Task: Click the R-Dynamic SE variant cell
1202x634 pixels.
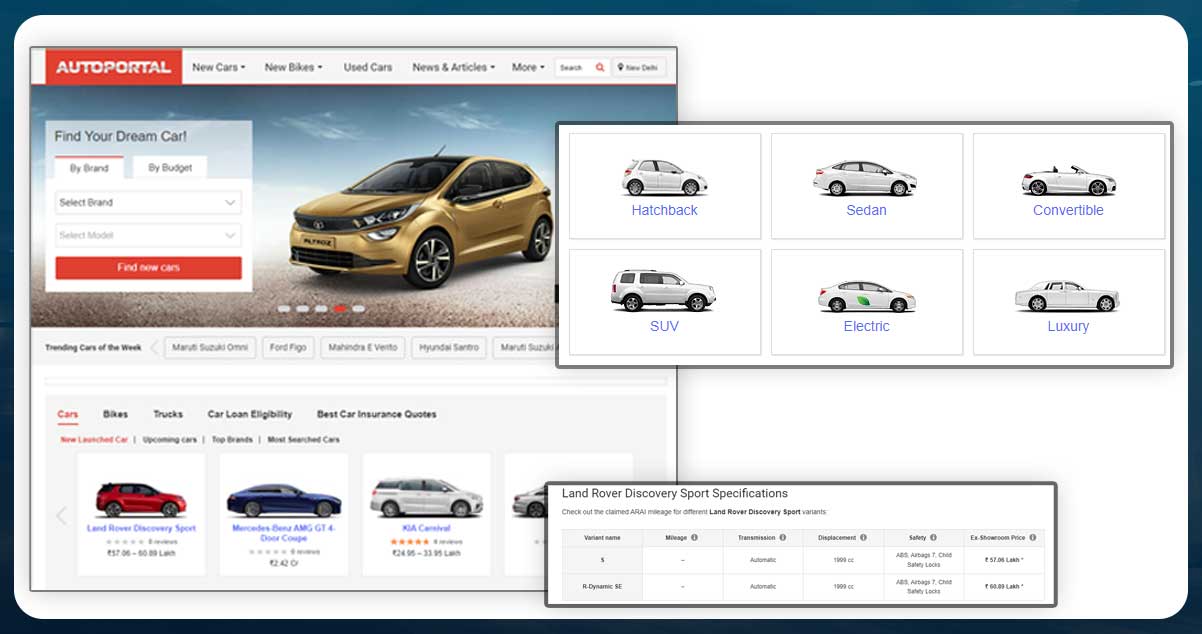Action: (x=602, y=586)
